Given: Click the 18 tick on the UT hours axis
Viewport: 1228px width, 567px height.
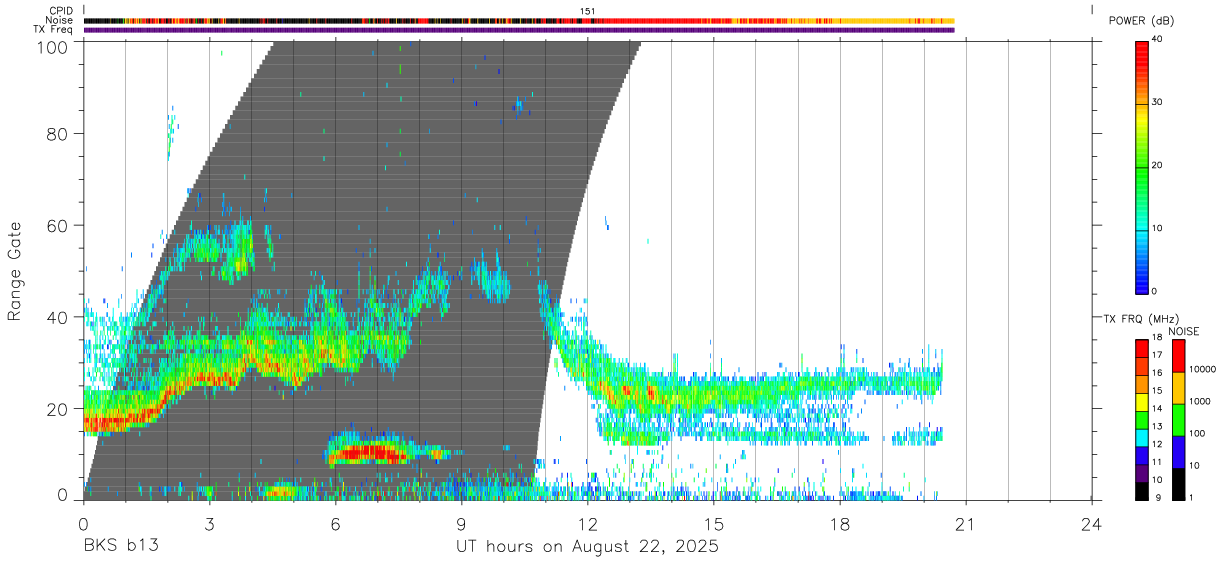Looking at the screenshot, I should [840, 523].
